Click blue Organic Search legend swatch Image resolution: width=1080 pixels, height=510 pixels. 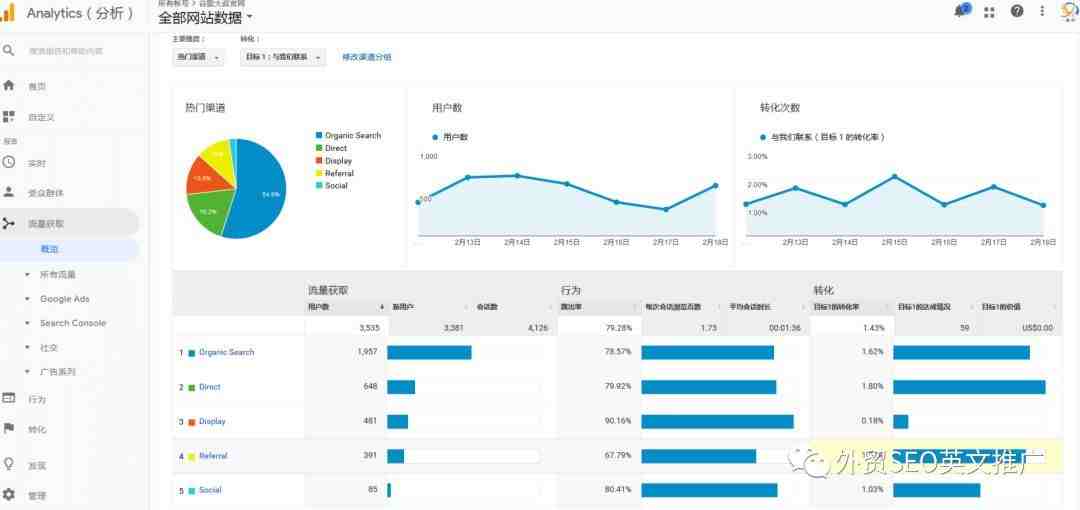click(x=319, y=136)
